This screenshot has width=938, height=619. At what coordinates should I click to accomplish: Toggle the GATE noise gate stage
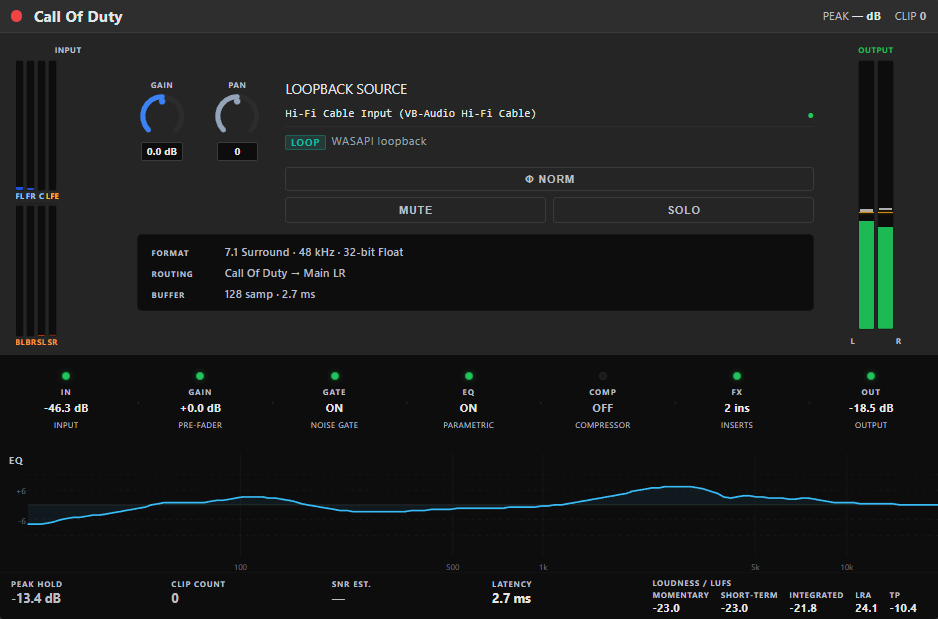[334, 400]
